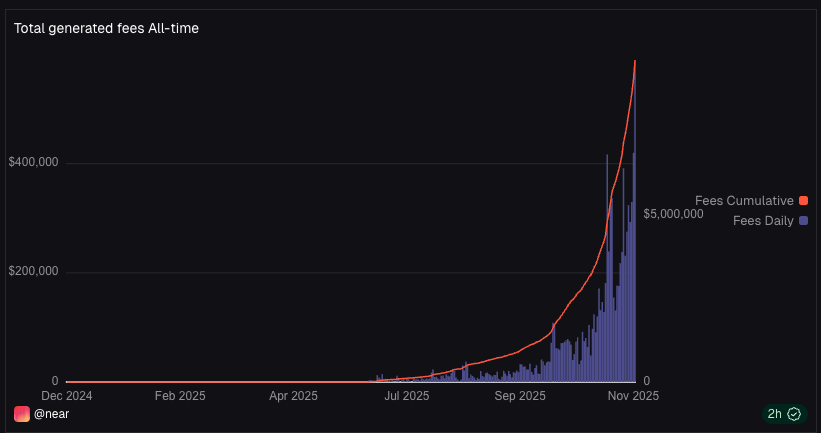Toggle the Fees Daily legend series
Image resolution: width=821 pixels, height=433 pixels.
click(x=763, y=220)
